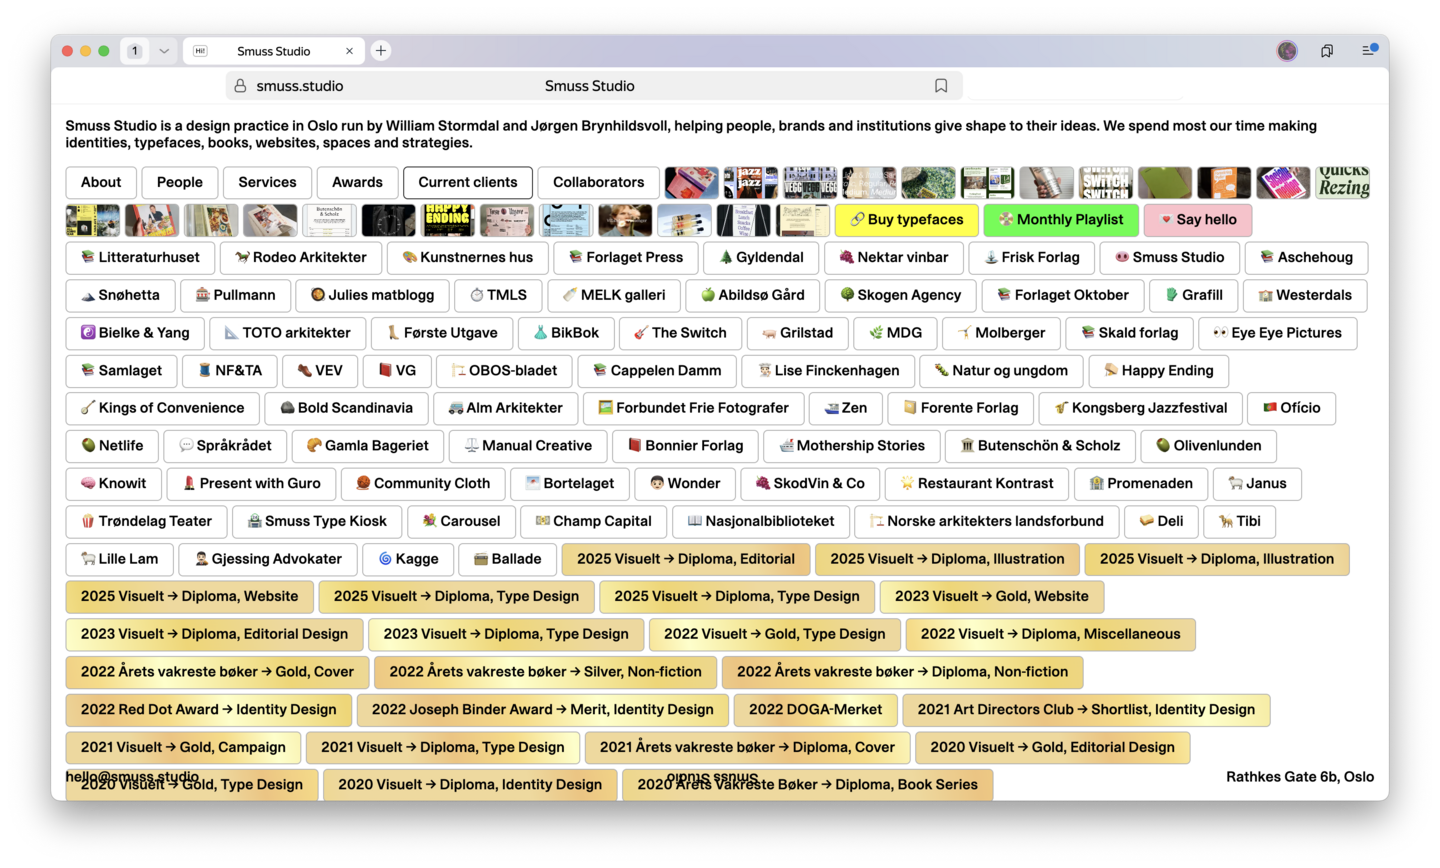Click the lock icon beside smuss.studio

240,86
